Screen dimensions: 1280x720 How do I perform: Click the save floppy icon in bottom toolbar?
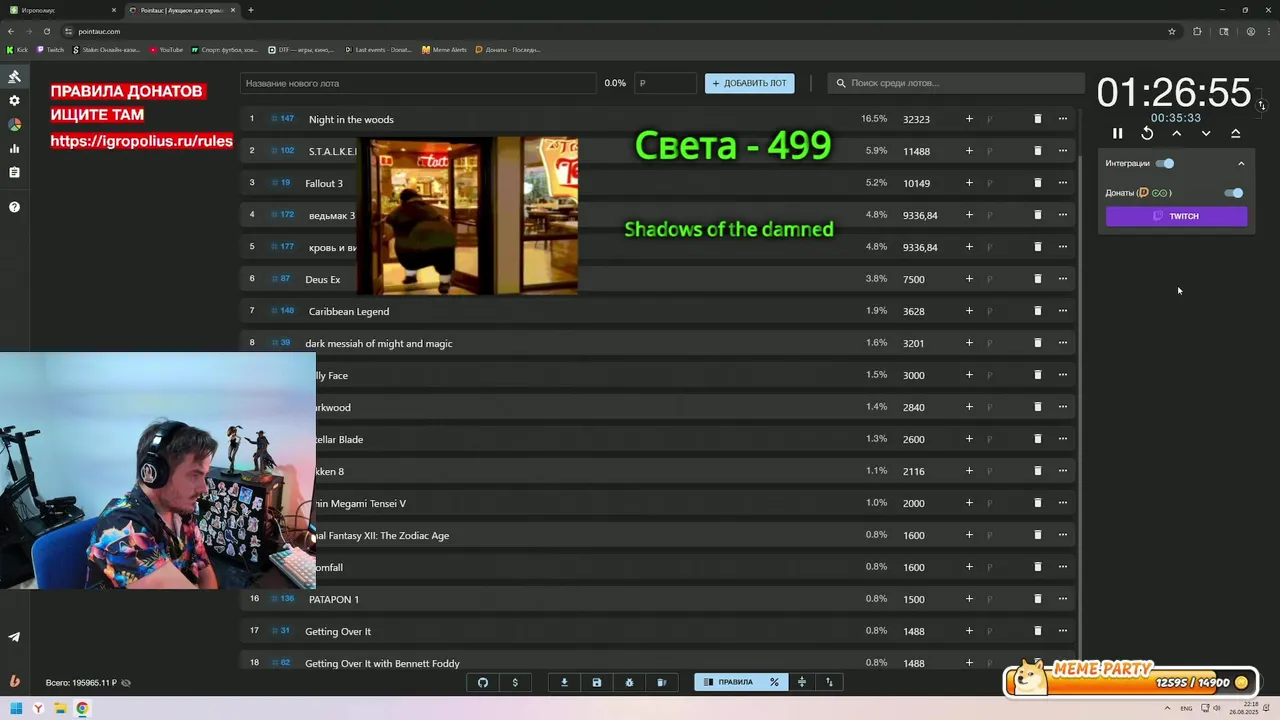coord(597,682)
